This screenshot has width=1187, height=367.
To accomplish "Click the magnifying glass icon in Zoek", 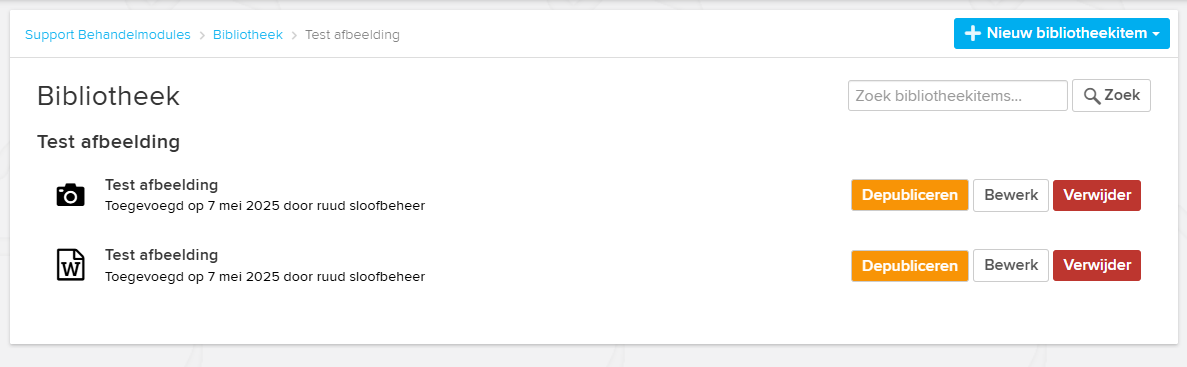I will [x=1092, y=96].
